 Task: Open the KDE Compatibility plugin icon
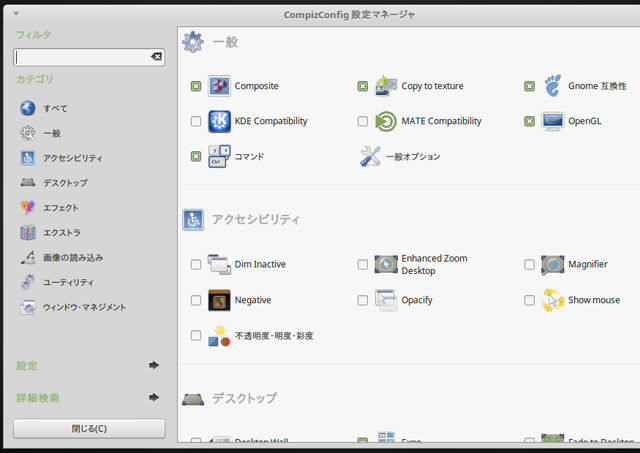point(219,121)
